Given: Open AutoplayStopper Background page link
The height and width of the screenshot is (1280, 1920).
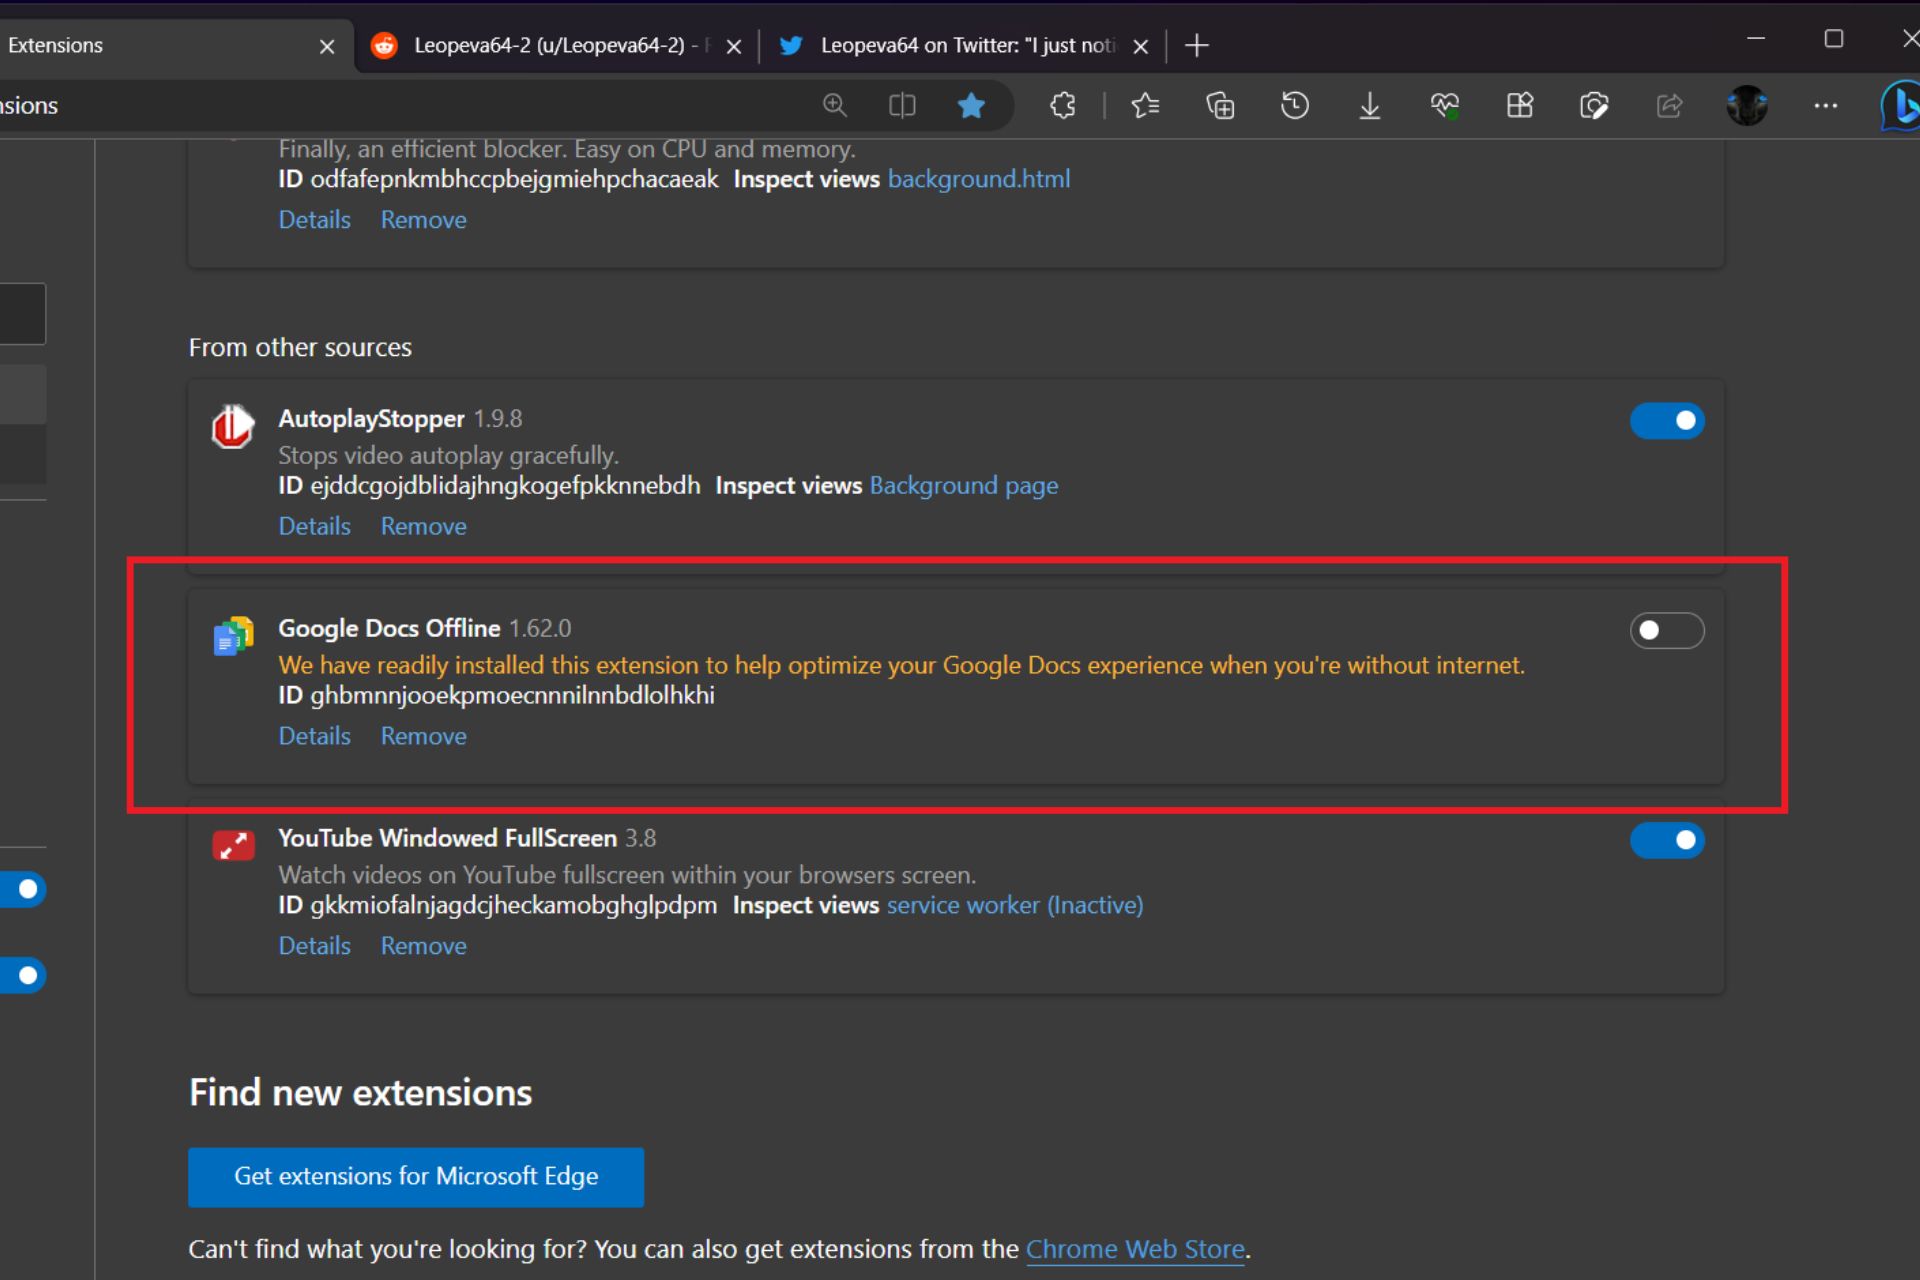Looking at the screenshot, I should pyautogui.click(x=964, y=486).
